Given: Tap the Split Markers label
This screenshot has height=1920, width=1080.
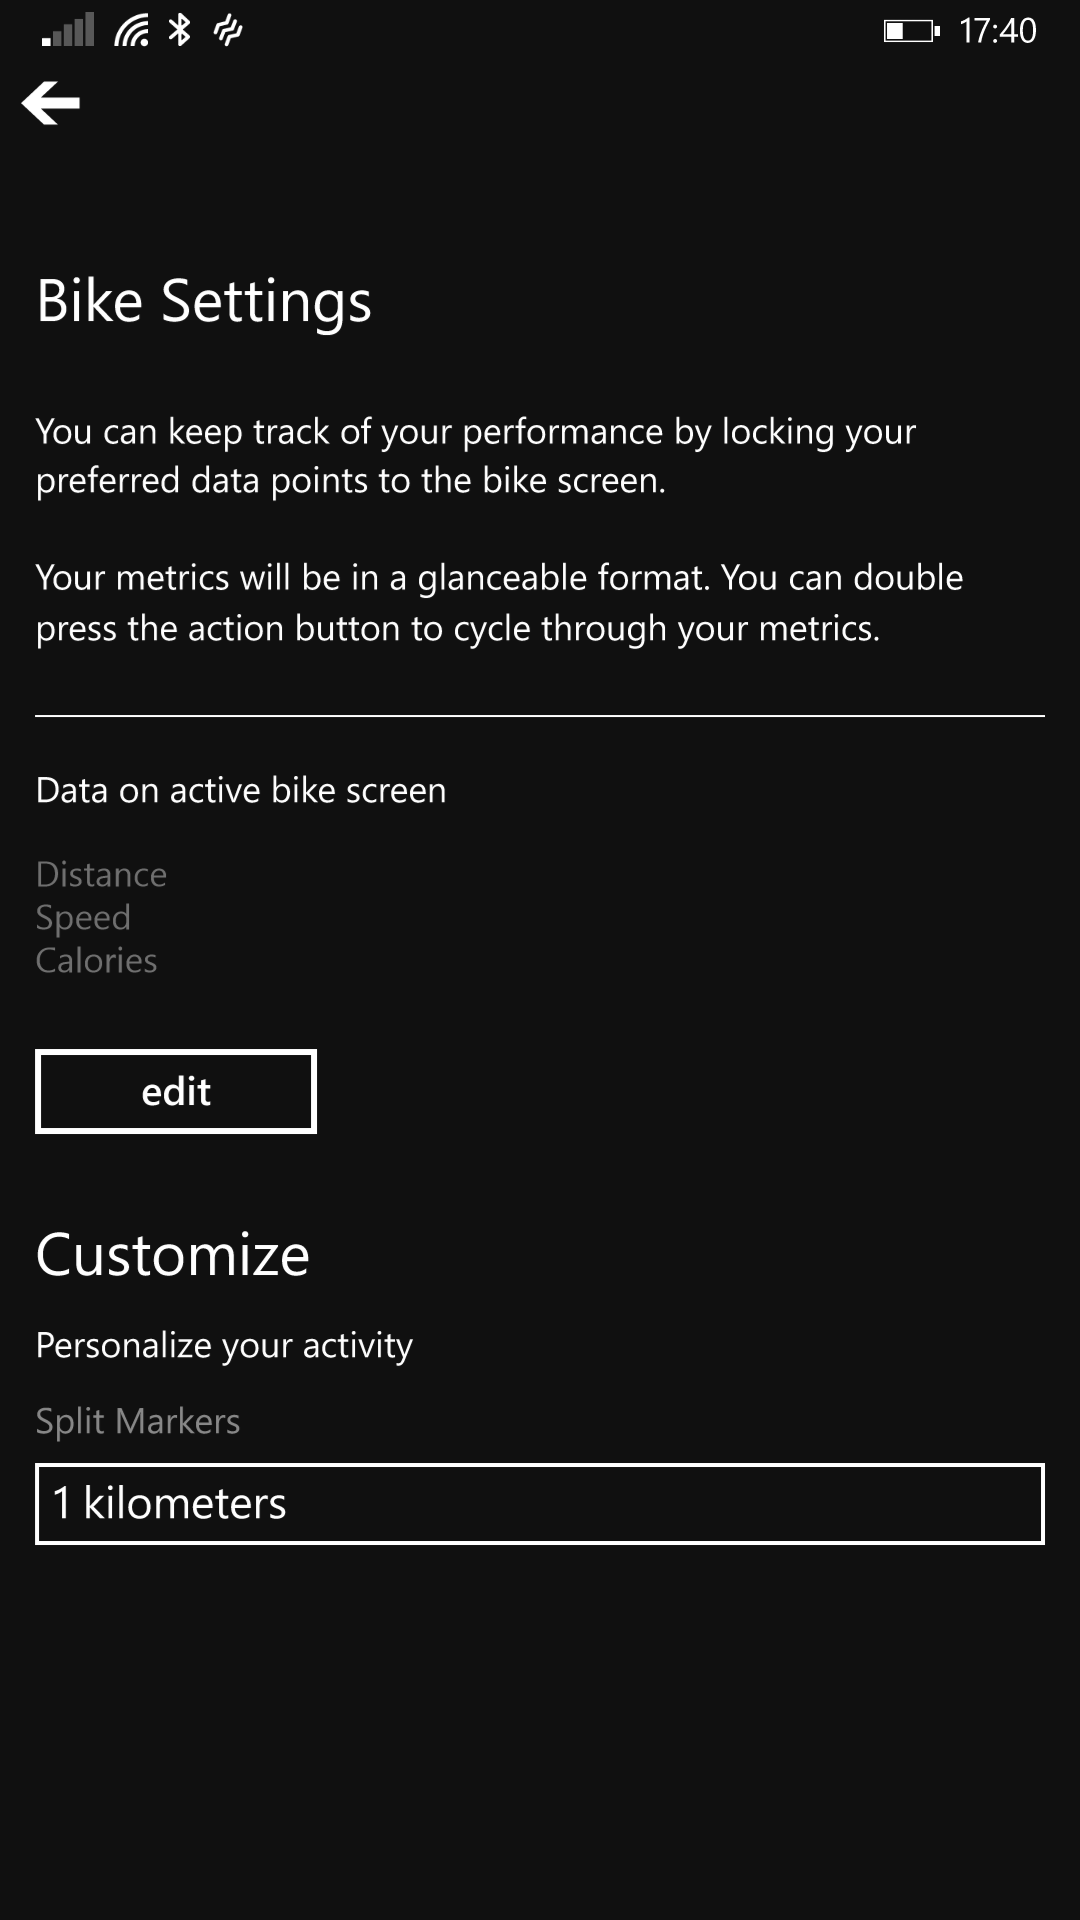Looking at the screenshot, I should [x=138, y=1421].
